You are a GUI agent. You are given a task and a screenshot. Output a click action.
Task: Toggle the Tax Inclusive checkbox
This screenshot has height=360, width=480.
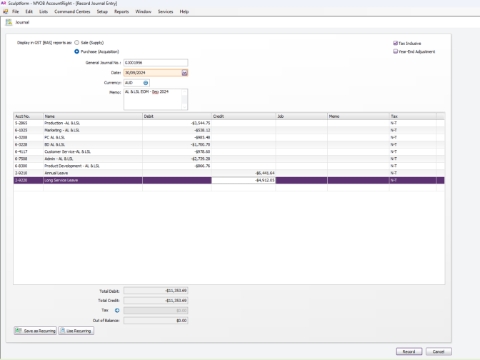[x=395, y=43]
